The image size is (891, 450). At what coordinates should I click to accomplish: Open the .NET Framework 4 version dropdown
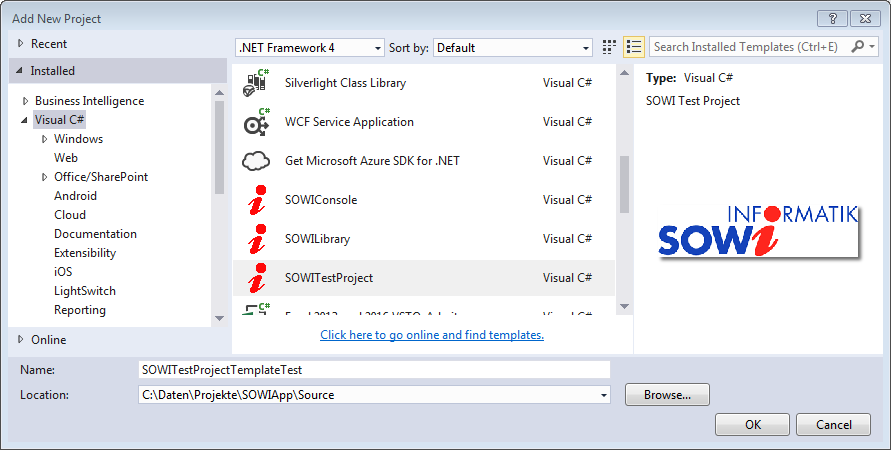pyautogui.click(x=309, y=48)
